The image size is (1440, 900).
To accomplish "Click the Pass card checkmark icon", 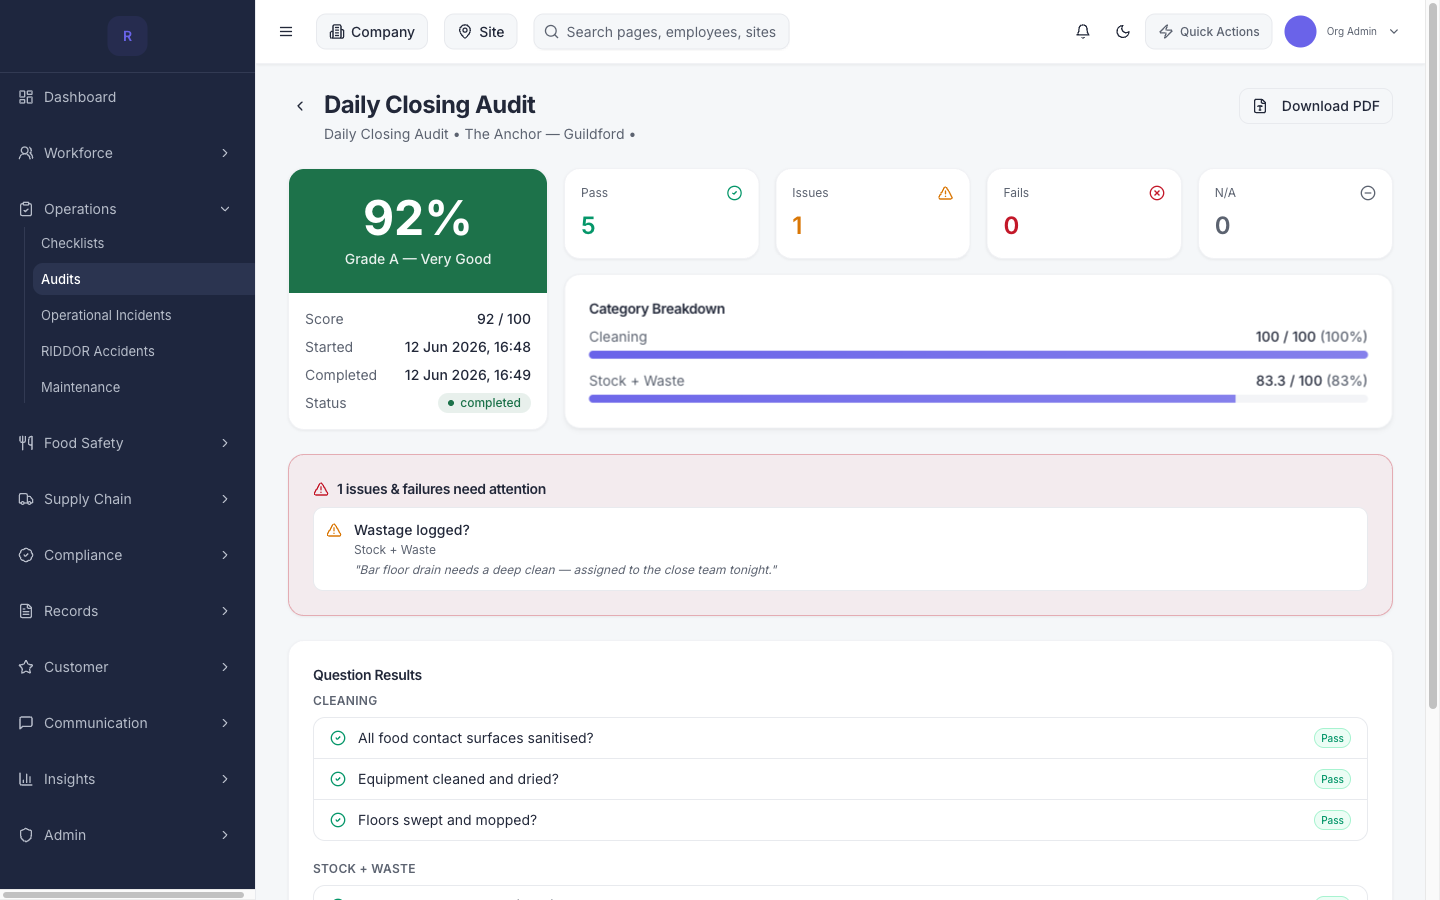I will [734, 193].
